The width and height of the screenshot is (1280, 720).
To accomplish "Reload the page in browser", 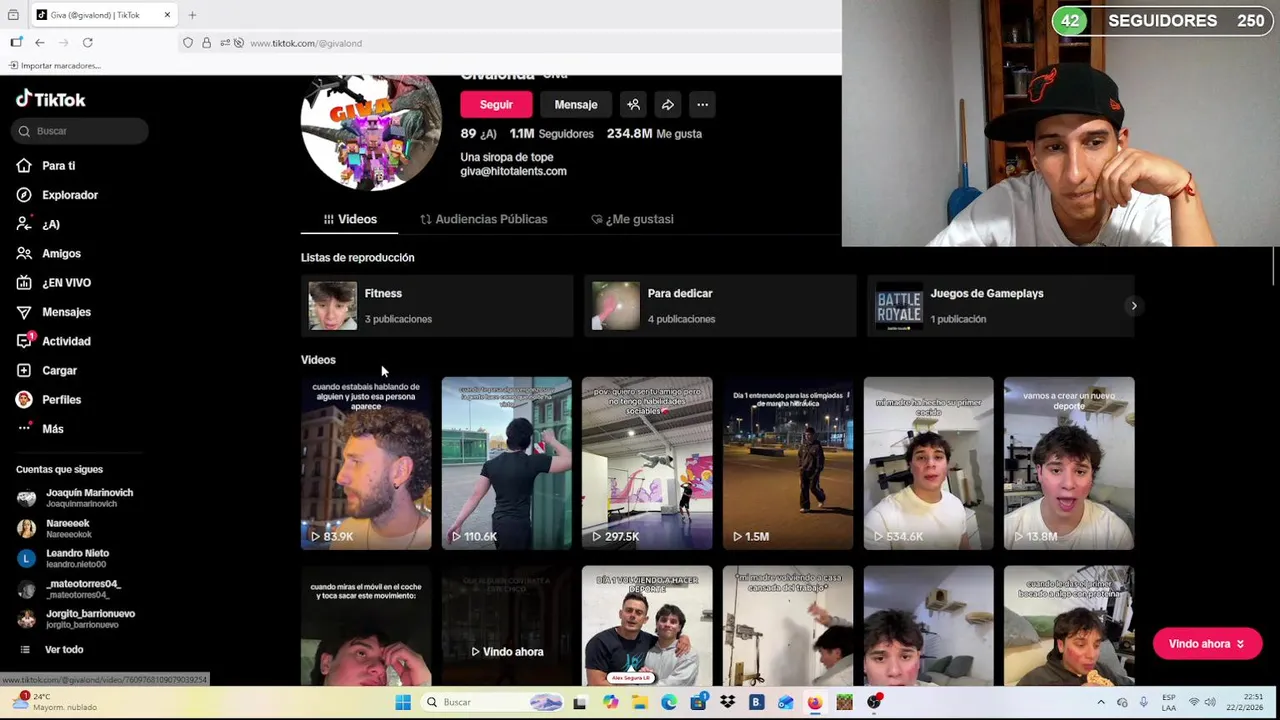I will (88, 43).
